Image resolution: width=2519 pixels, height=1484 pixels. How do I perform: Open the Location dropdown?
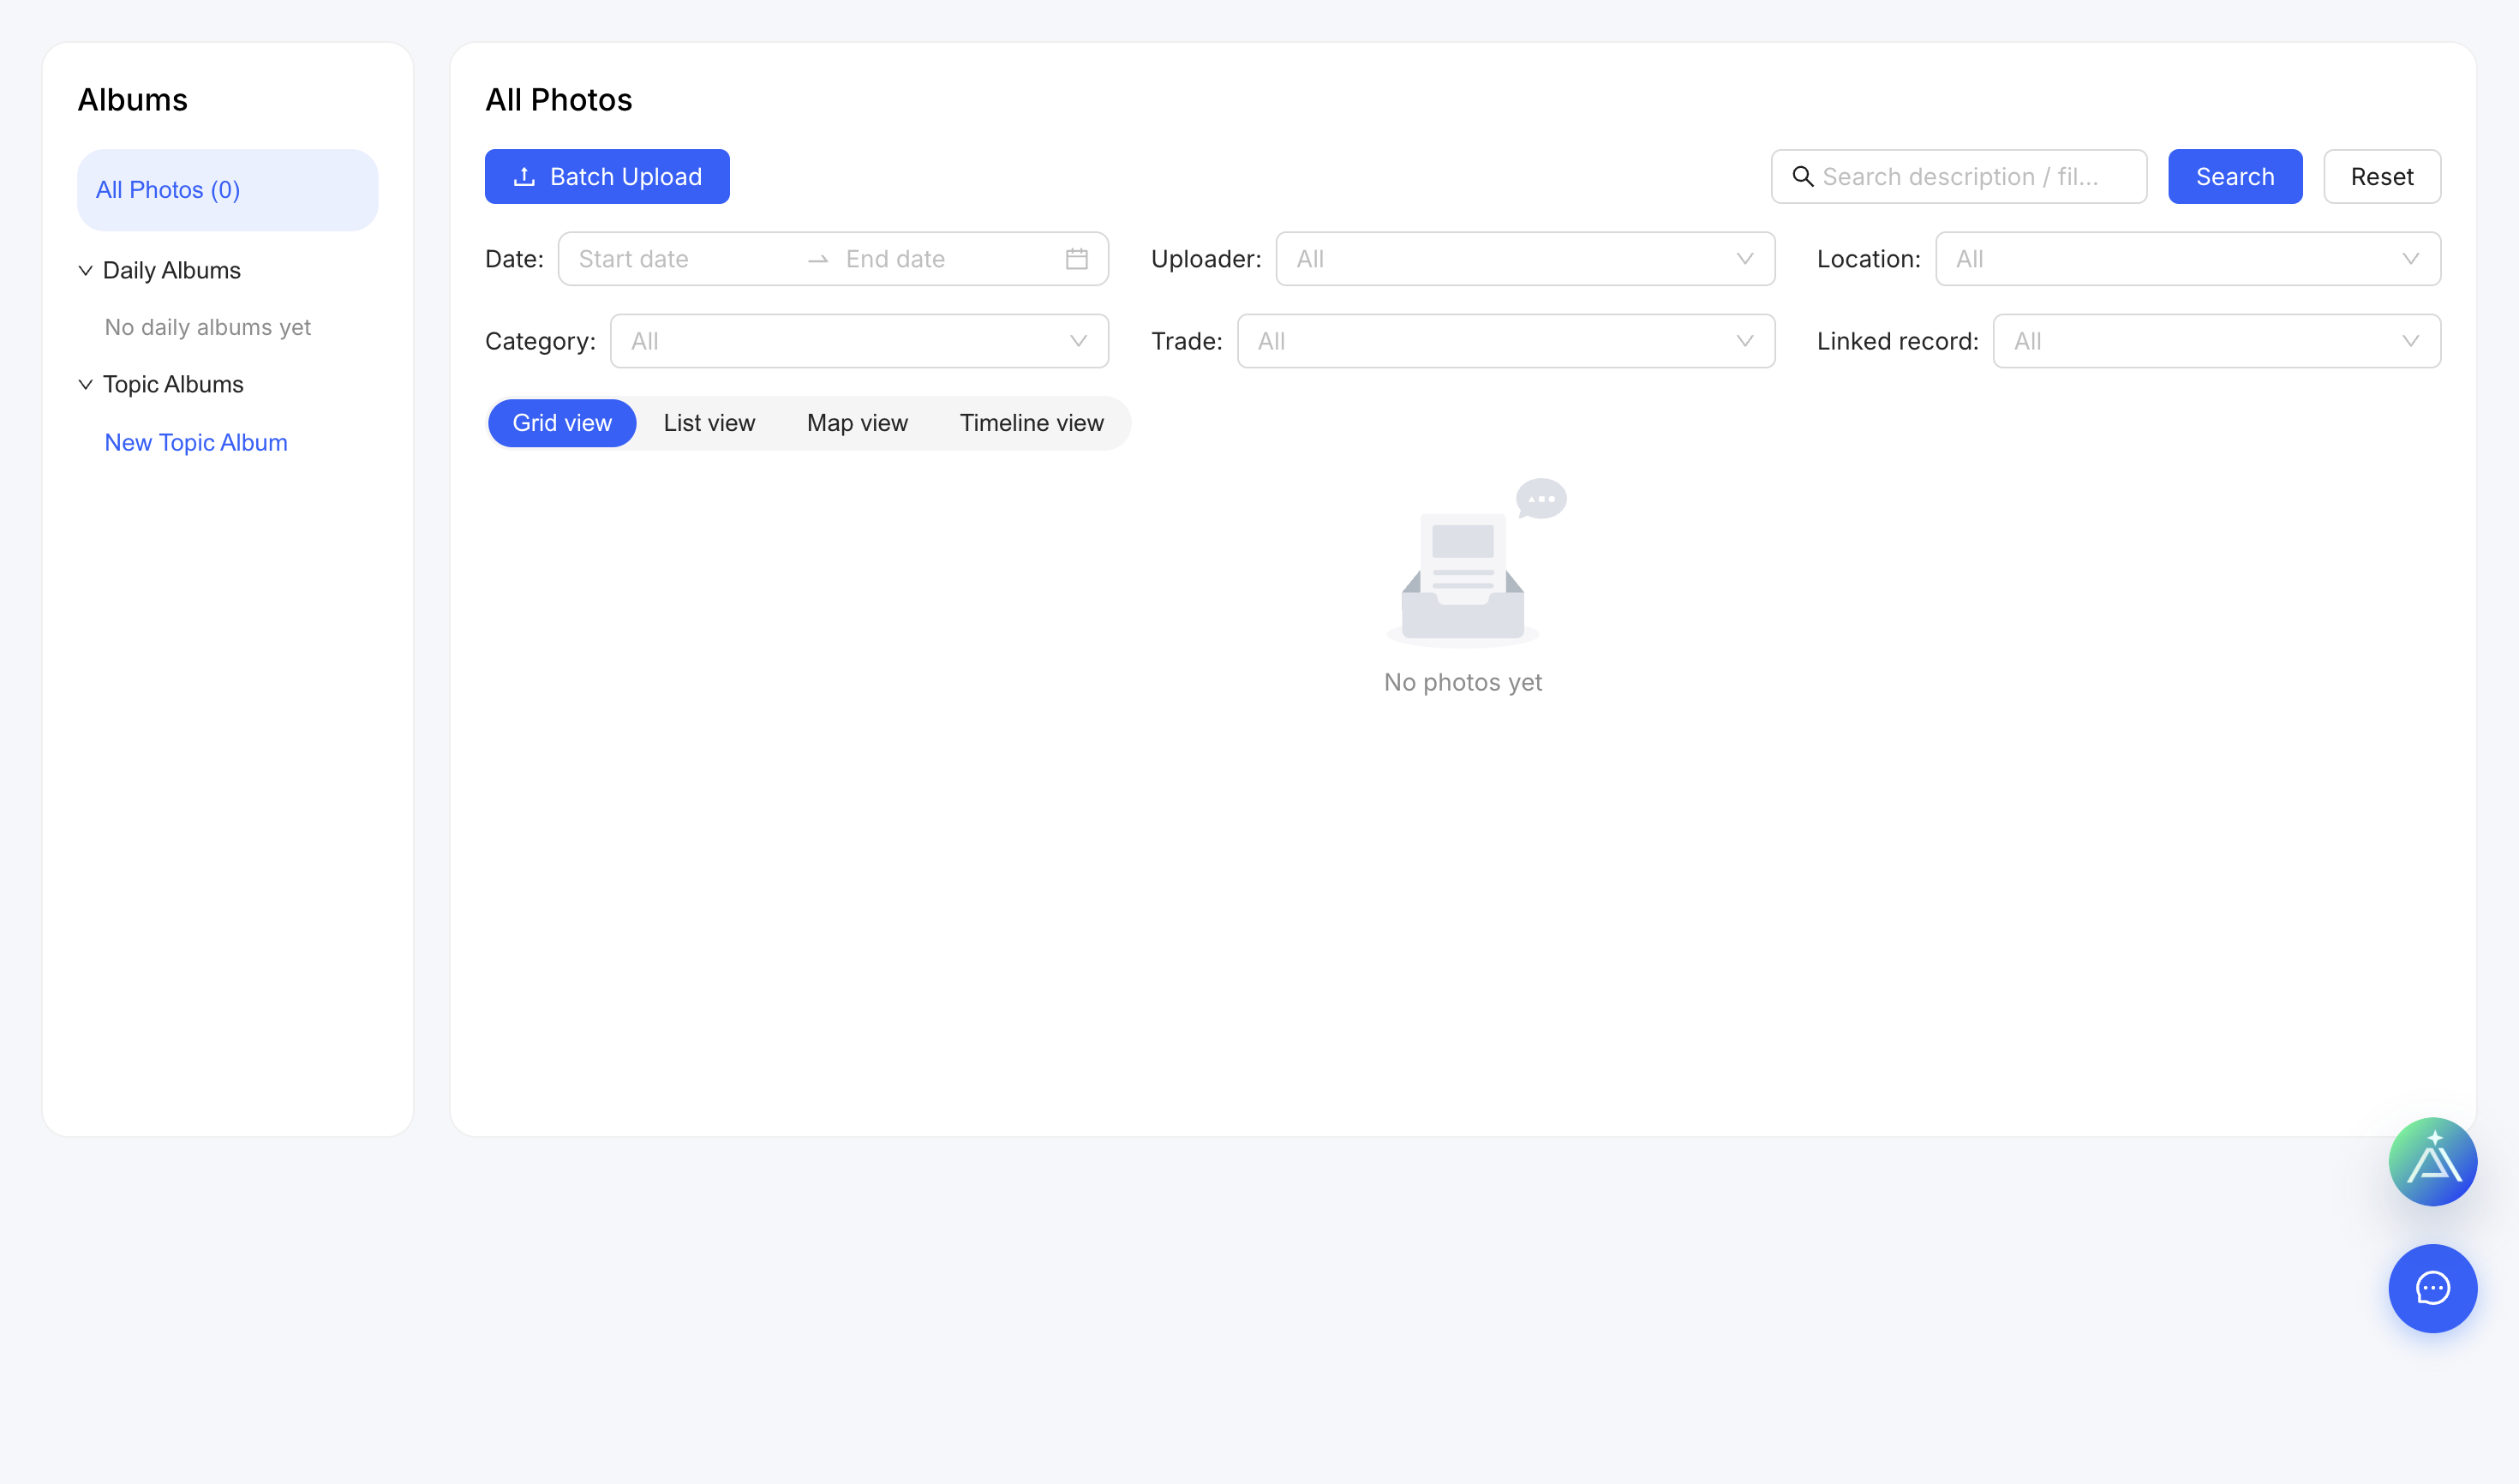2188,259
